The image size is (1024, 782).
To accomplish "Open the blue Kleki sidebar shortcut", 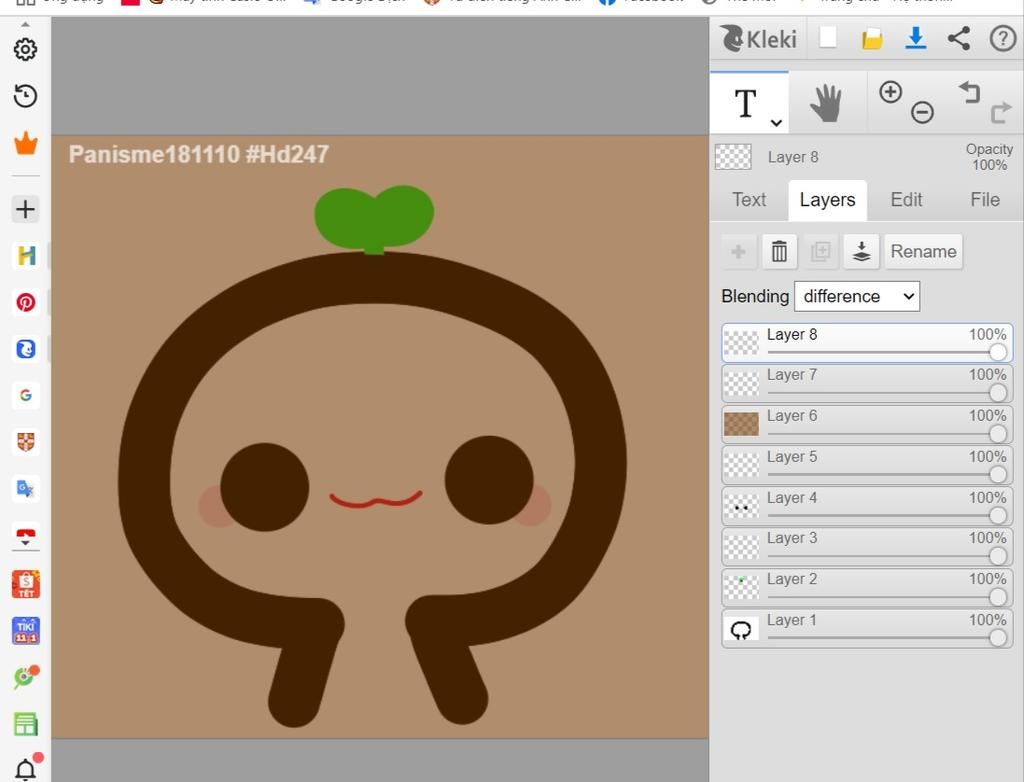I will (25, 349).
